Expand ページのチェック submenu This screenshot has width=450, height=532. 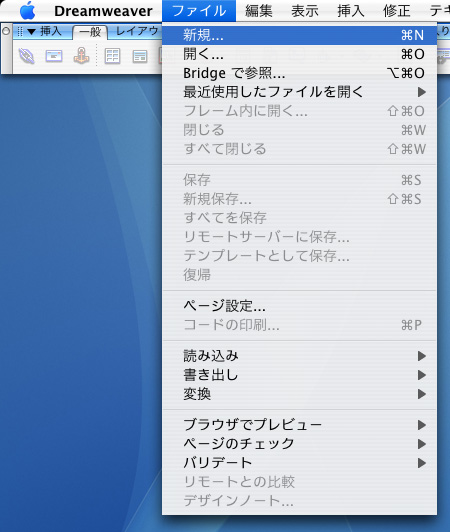point(299,444)
